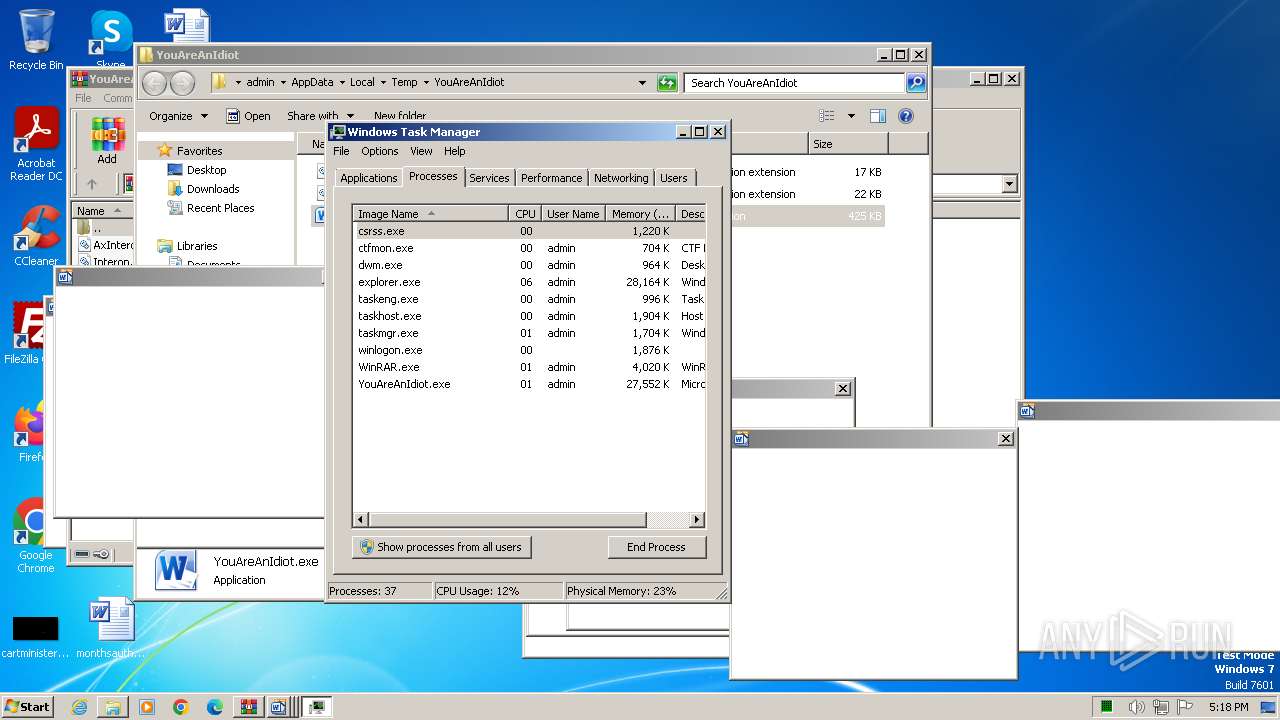The image size is (1280, 720).
Task: Select dwm.exe process row
Action: pos(530,265)
